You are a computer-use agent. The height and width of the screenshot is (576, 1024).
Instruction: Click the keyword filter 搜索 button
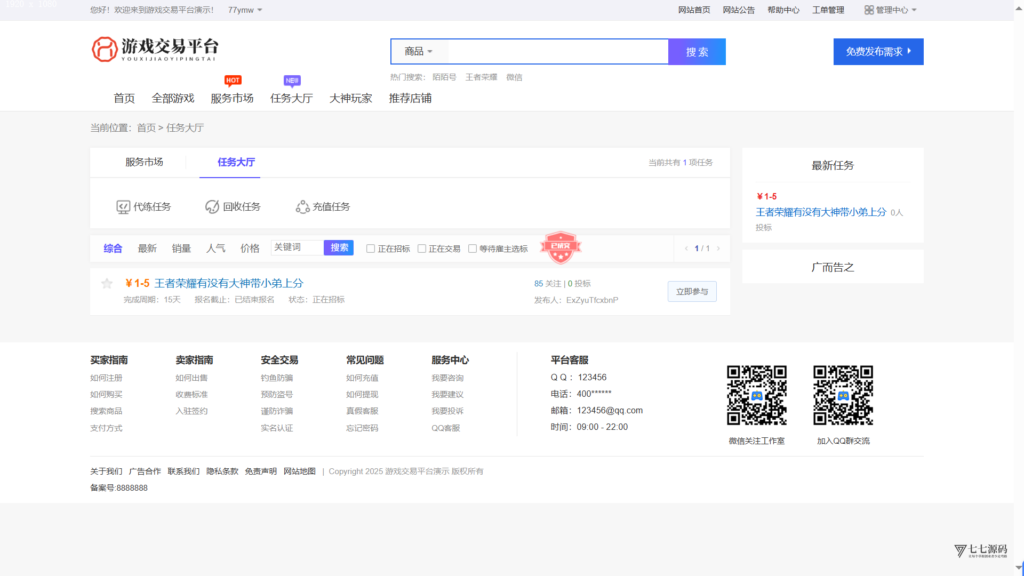339,248
